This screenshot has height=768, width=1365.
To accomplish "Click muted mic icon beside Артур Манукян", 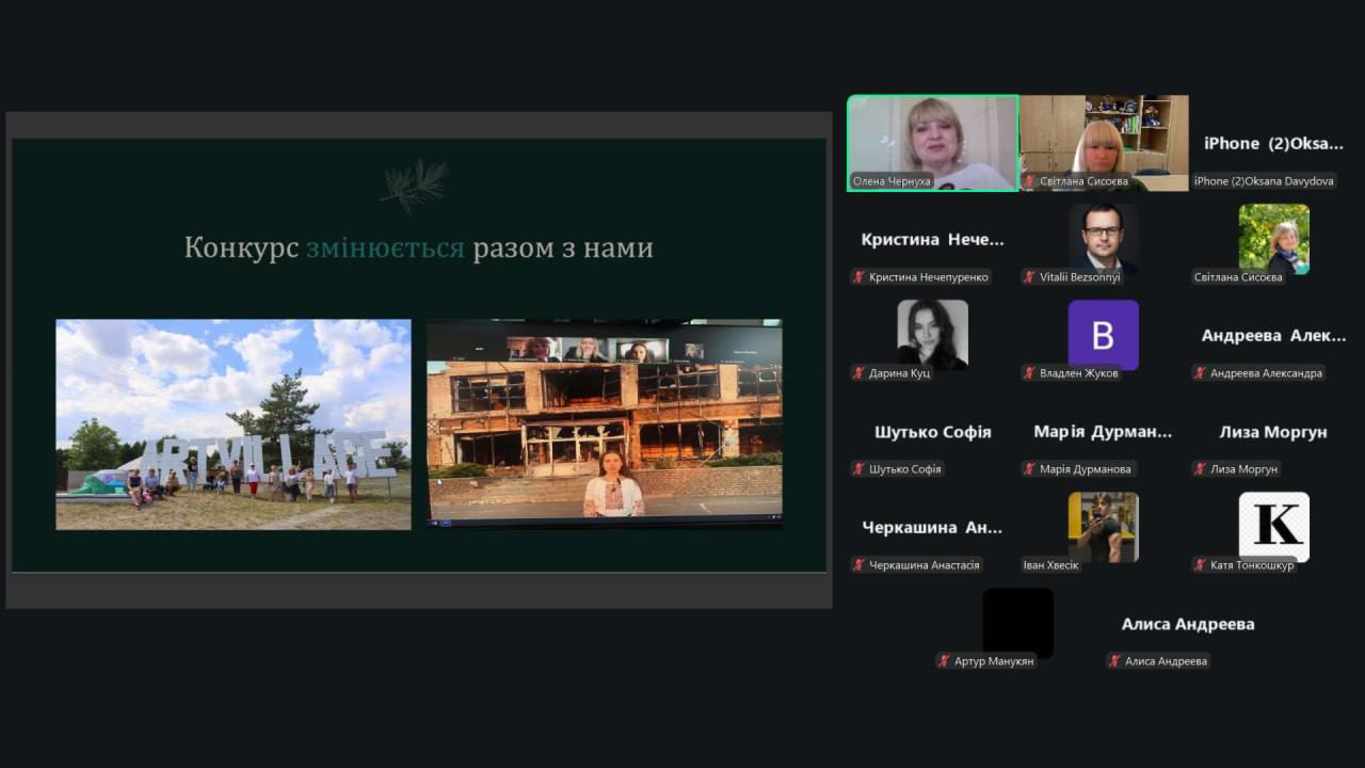I will (x=944, y=661).
